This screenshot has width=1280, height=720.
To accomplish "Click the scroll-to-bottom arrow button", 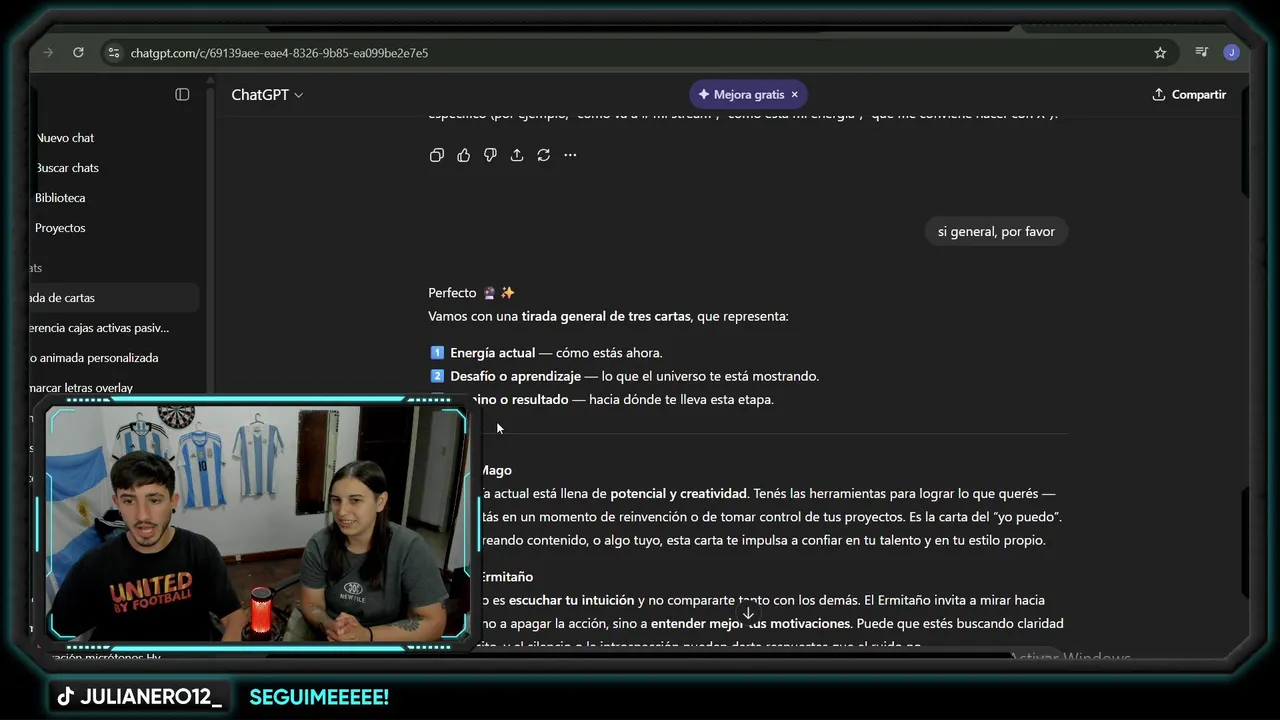I will tap(748, 613).
